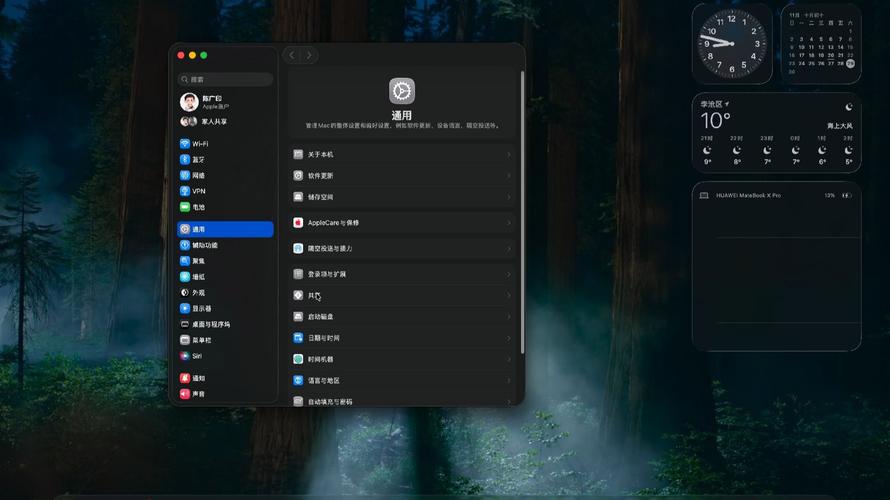Expand the Startup Disk (启动磁盘) row chevron
Screen dimensions: 890x500
[x=509, y=317]
